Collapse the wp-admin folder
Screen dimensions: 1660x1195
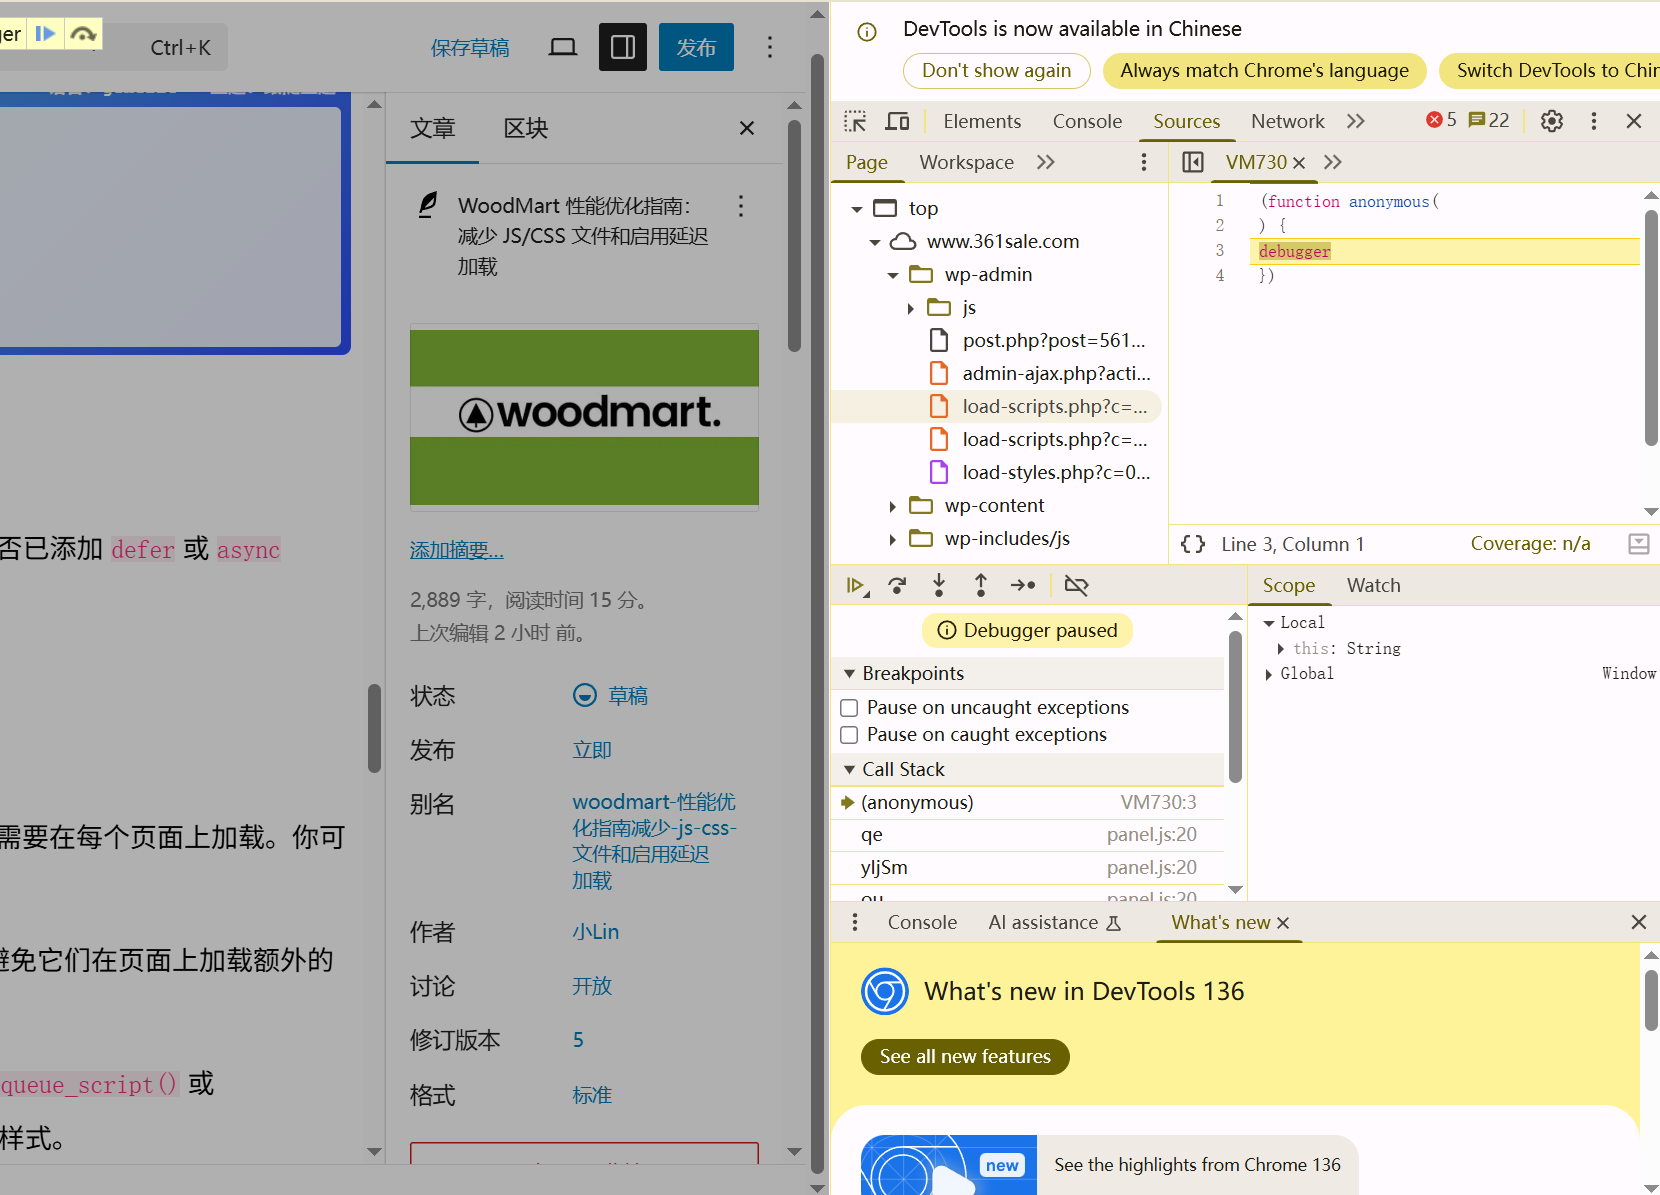click(893, 274)
